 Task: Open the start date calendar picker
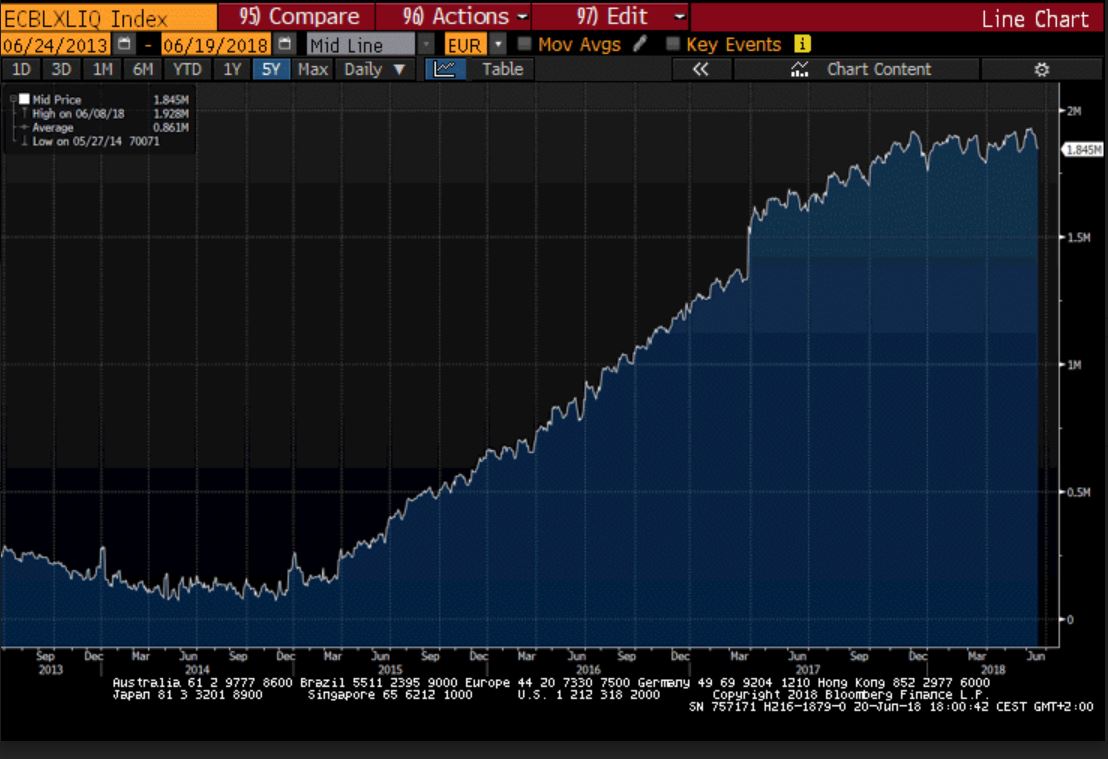click(x=124, y=45)
